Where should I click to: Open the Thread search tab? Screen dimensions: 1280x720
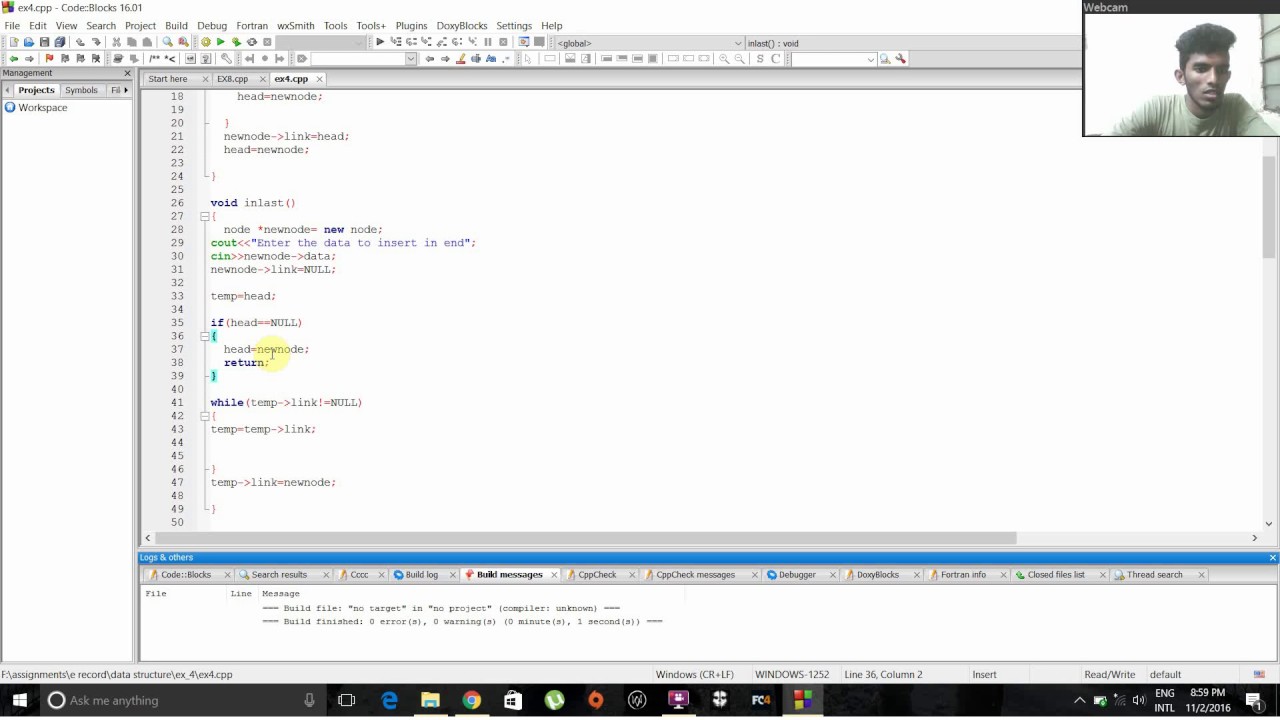point(1154,575)
